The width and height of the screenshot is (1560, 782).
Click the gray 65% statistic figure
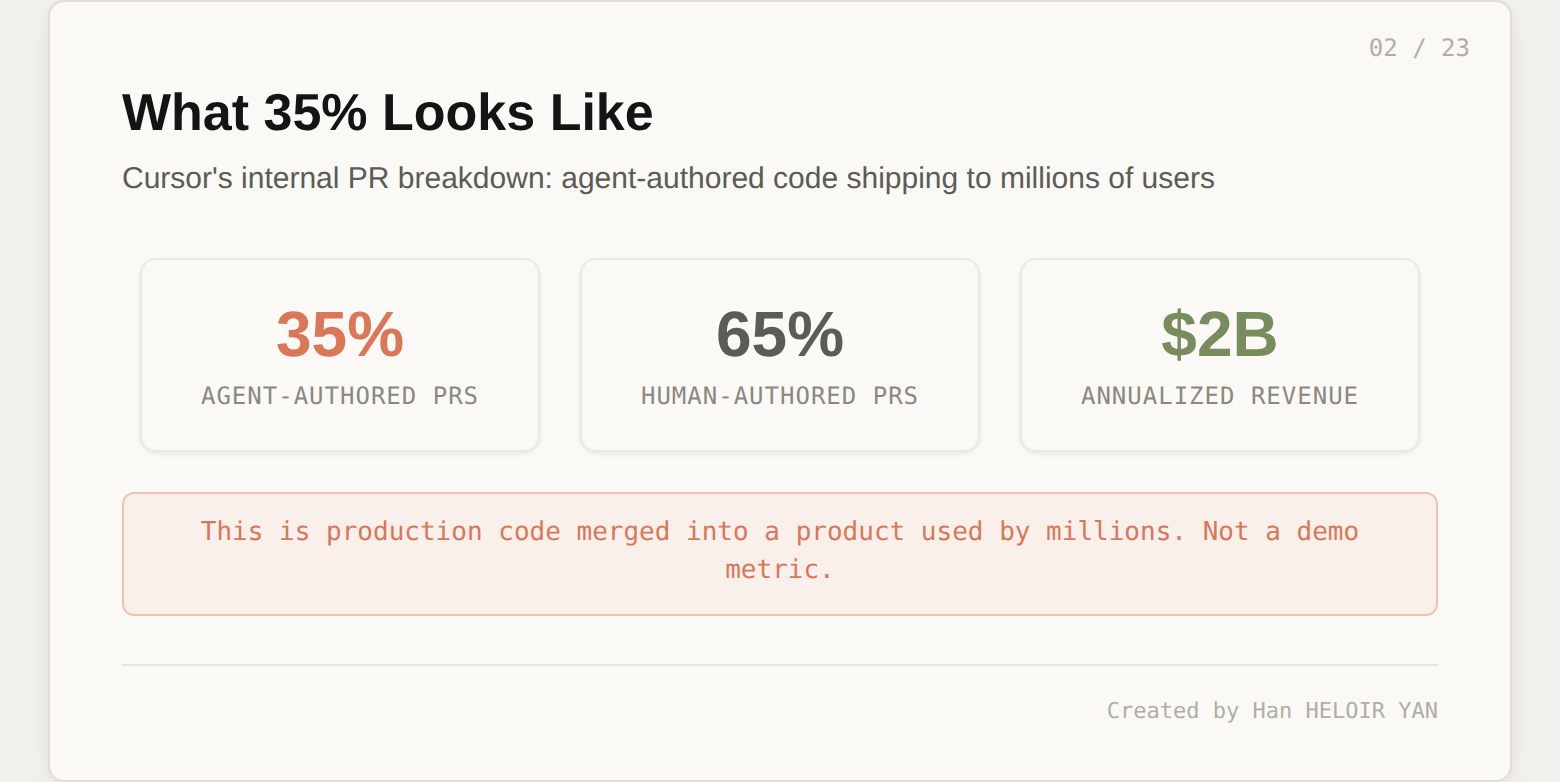780,334
